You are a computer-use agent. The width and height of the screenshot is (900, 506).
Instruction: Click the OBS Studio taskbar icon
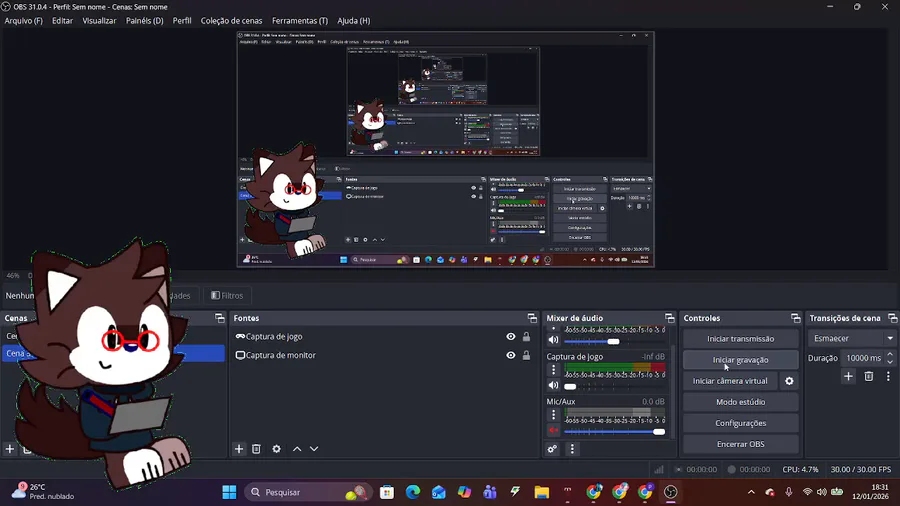click(670, 492)
